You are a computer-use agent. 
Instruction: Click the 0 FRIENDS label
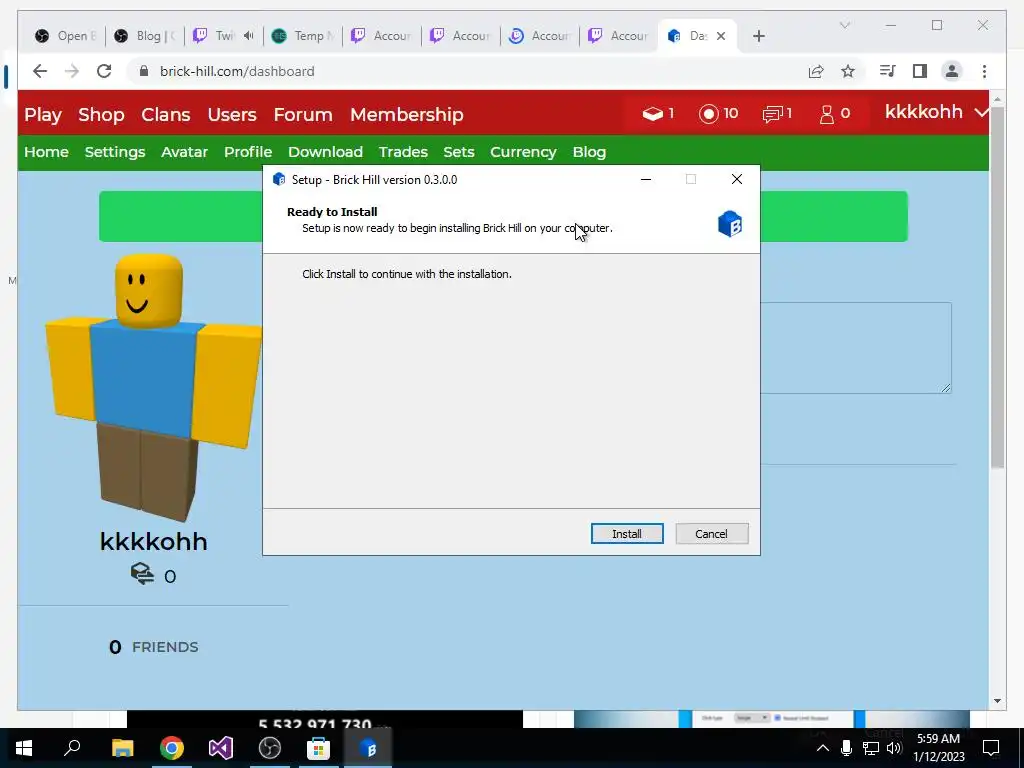pos(153,647)
